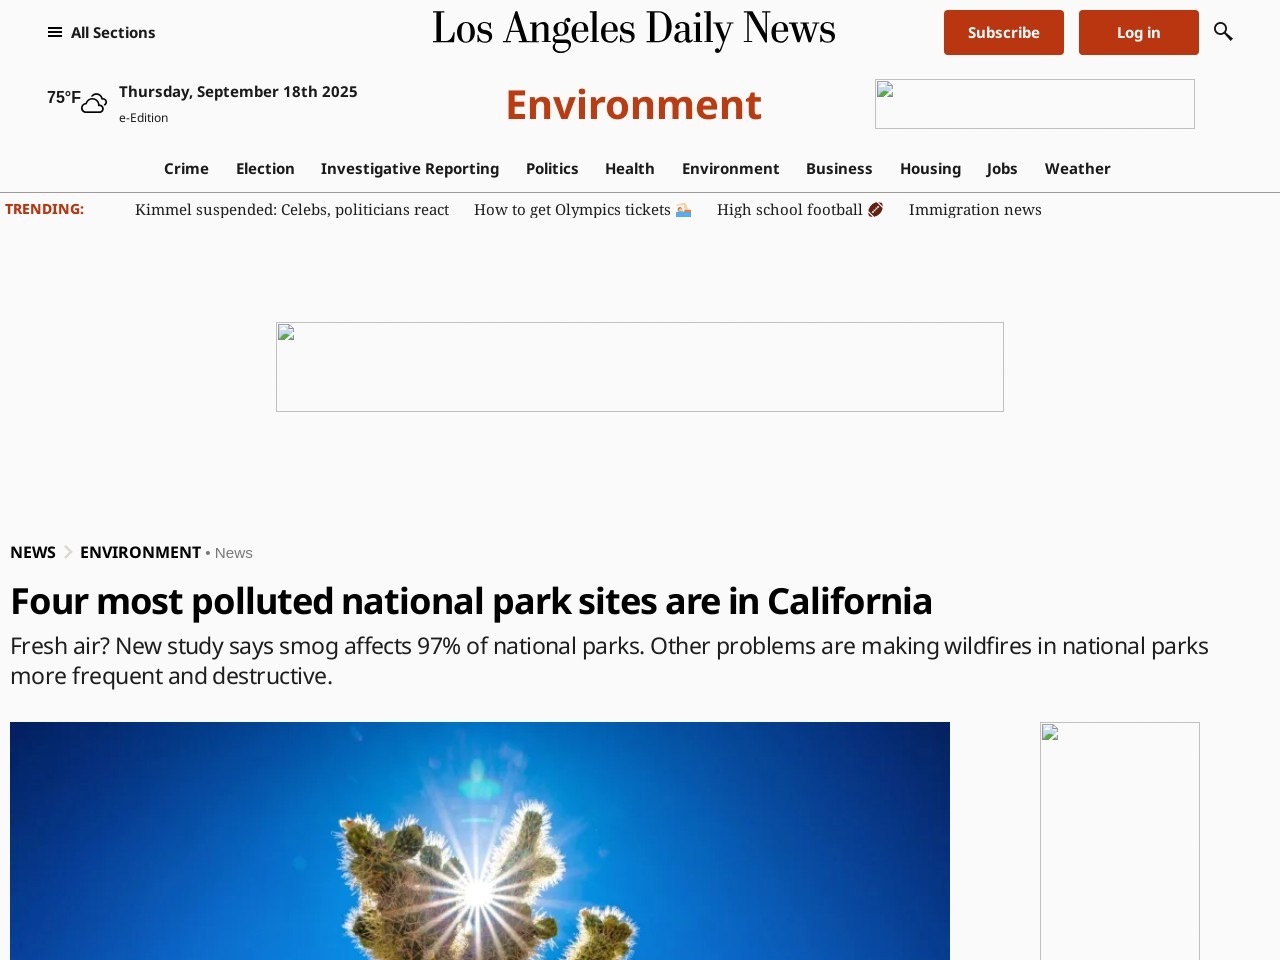Click the breadcrumb chevron after NEWS

click(x=68, y=552)
